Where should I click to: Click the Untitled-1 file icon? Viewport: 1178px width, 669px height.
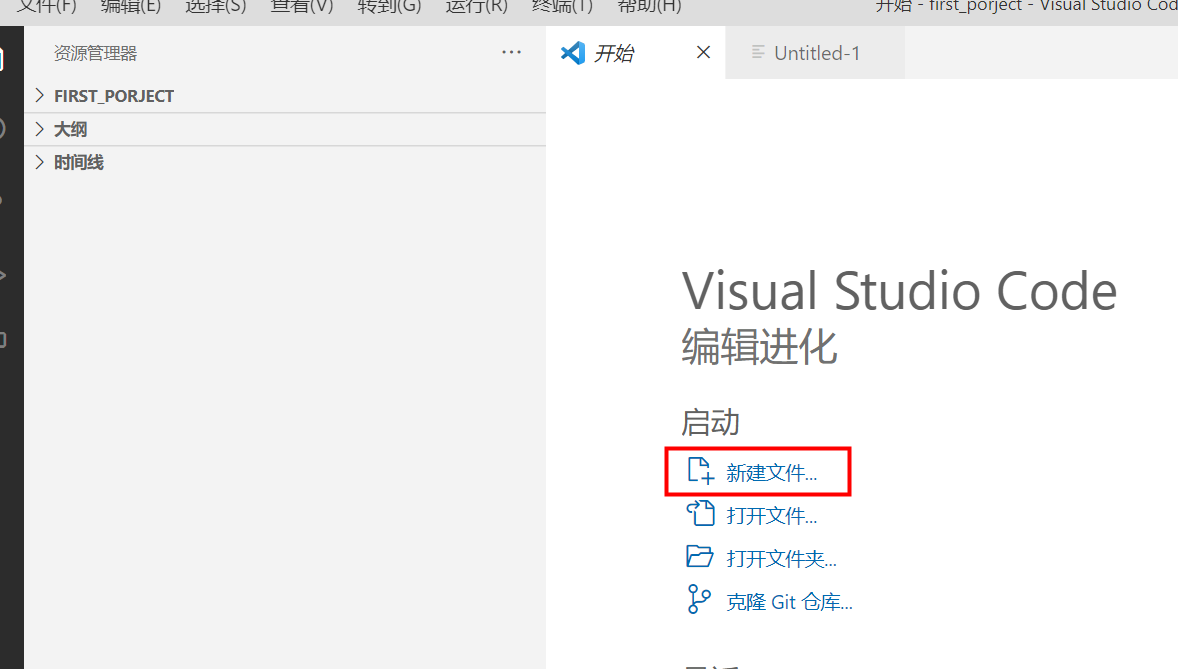pyautogui.click(x=758, y=53)
